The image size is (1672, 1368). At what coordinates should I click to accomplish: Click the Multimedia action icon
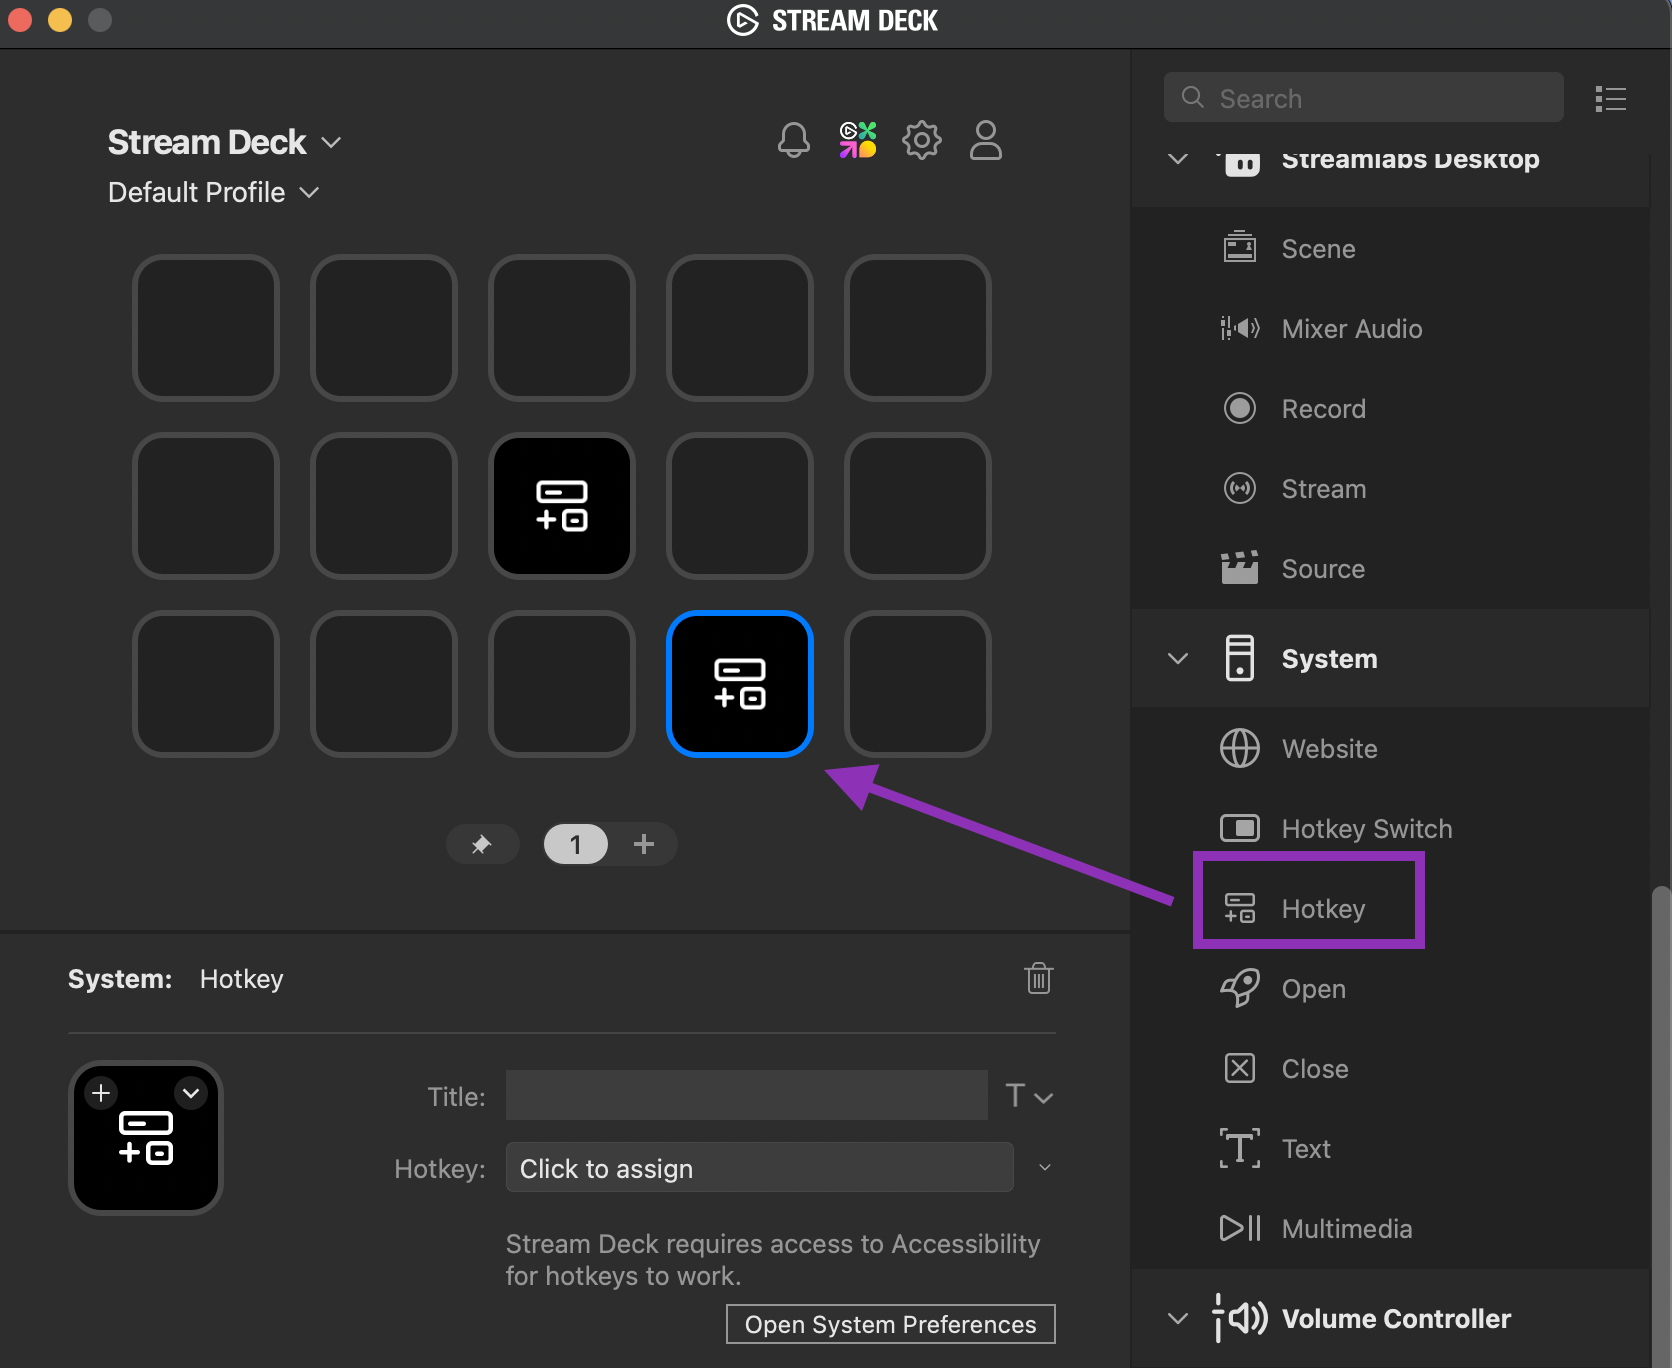1240,1228
